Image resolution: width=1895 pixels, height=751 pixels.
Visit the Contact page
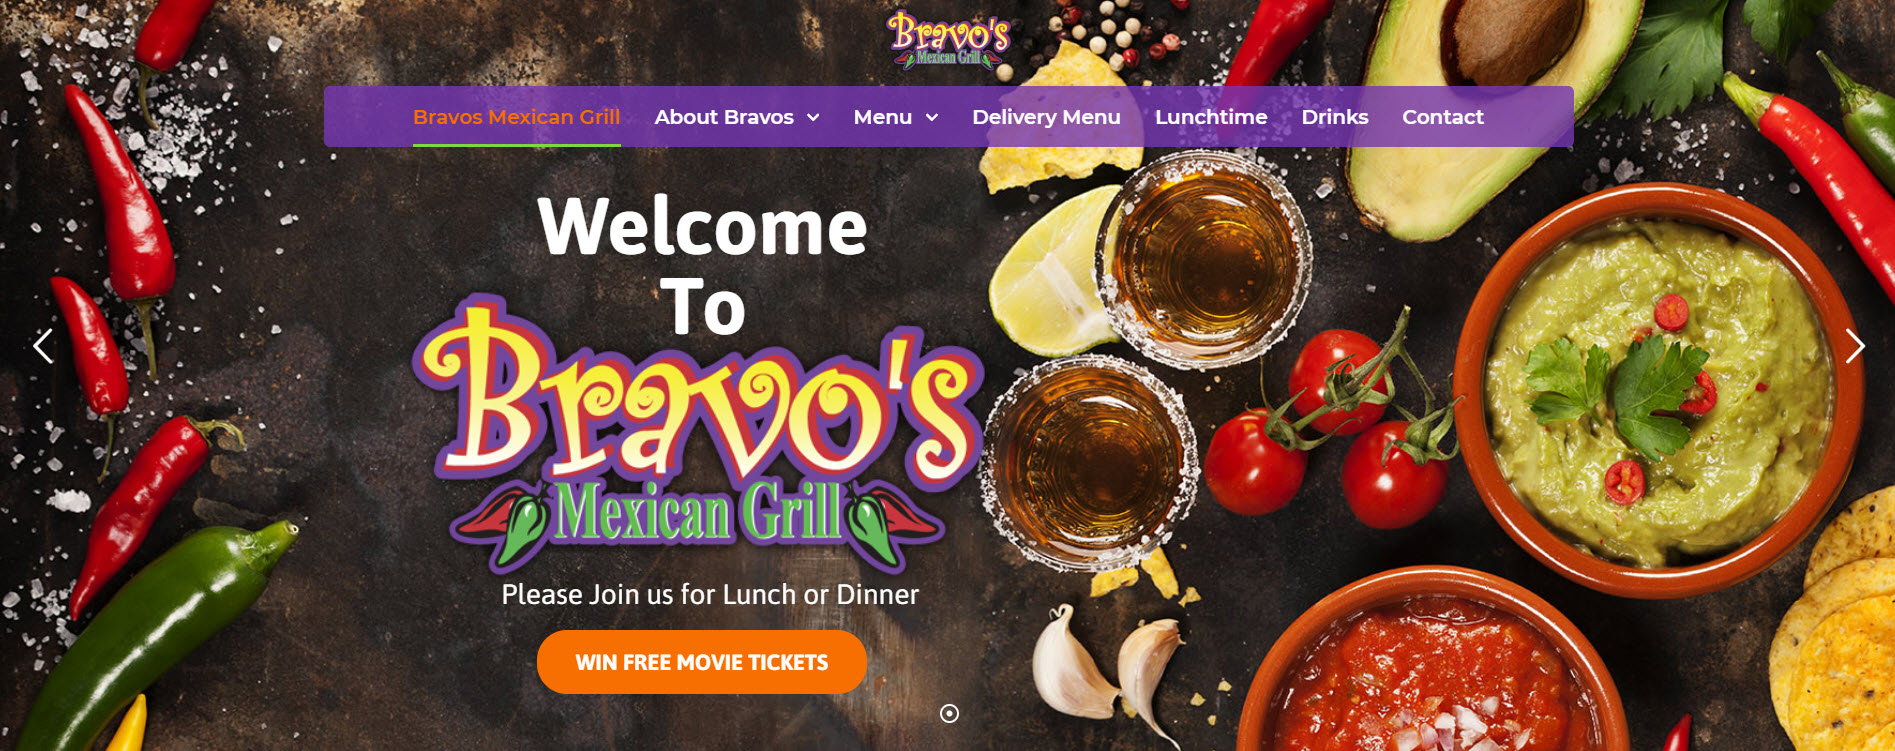(1443, 117)
